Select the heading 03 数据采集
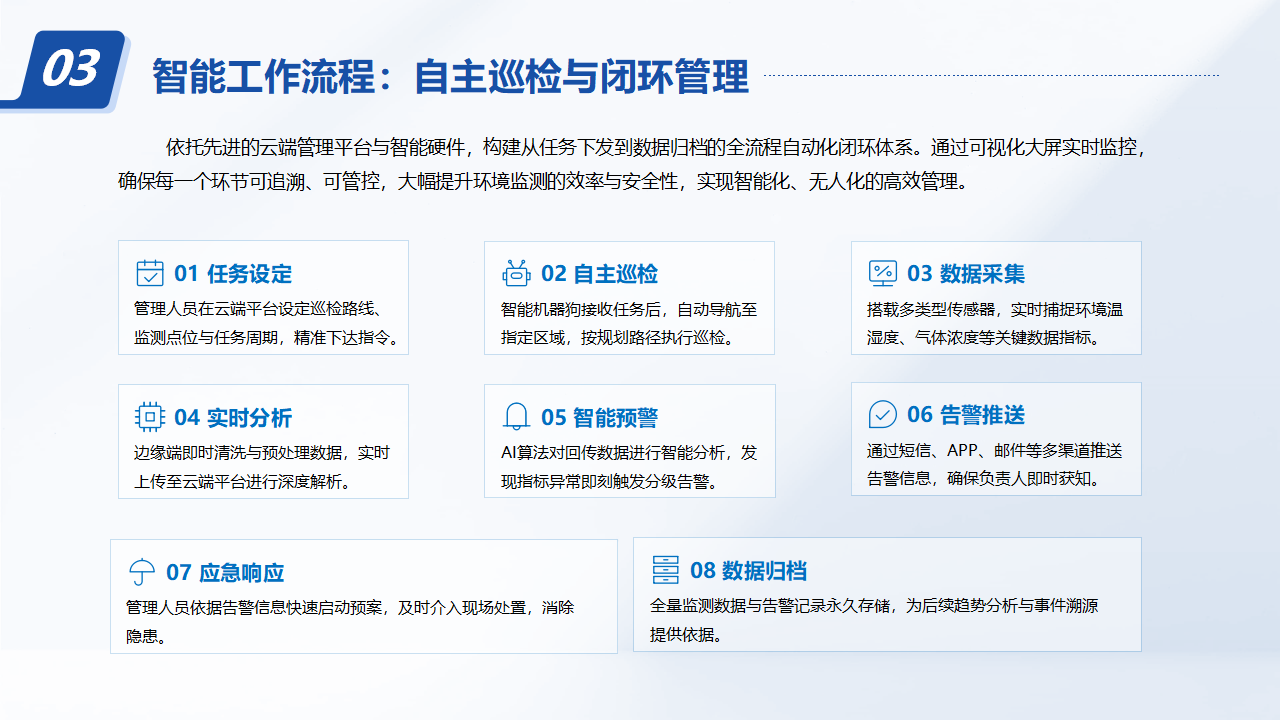The height and width of the screenshot is (720, 1280). (x=966, y=274)
